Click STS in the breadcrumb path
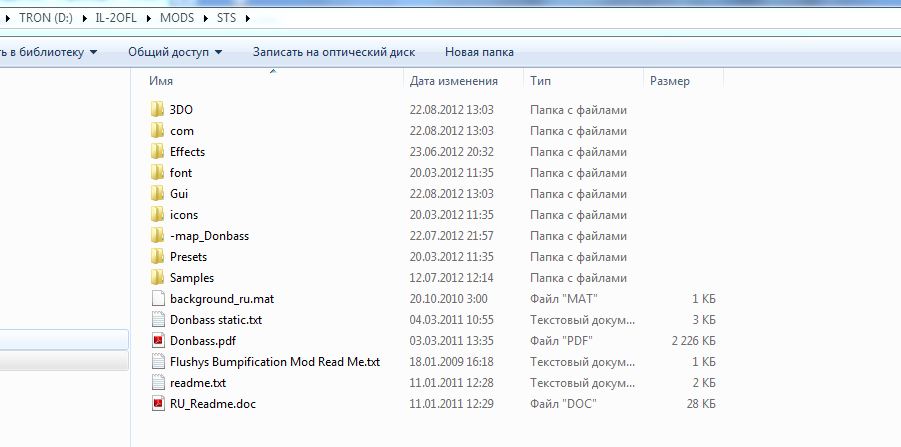 [226, 18]
